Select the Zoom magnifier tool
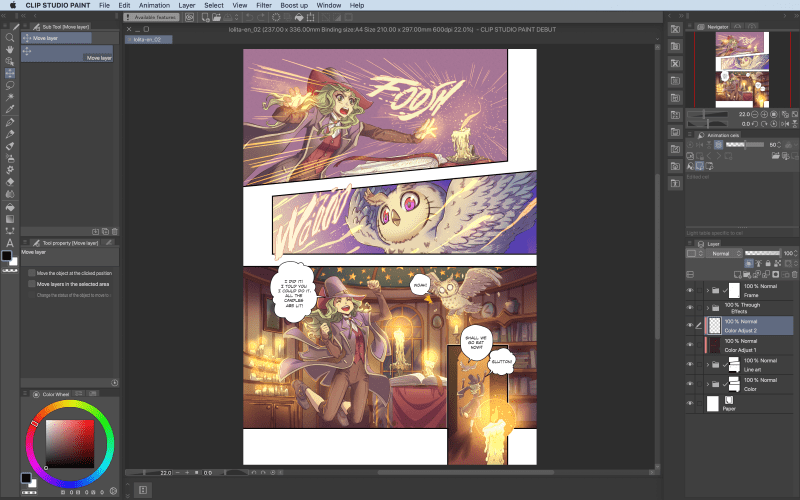The image size is (800, 500). (10, 38)
